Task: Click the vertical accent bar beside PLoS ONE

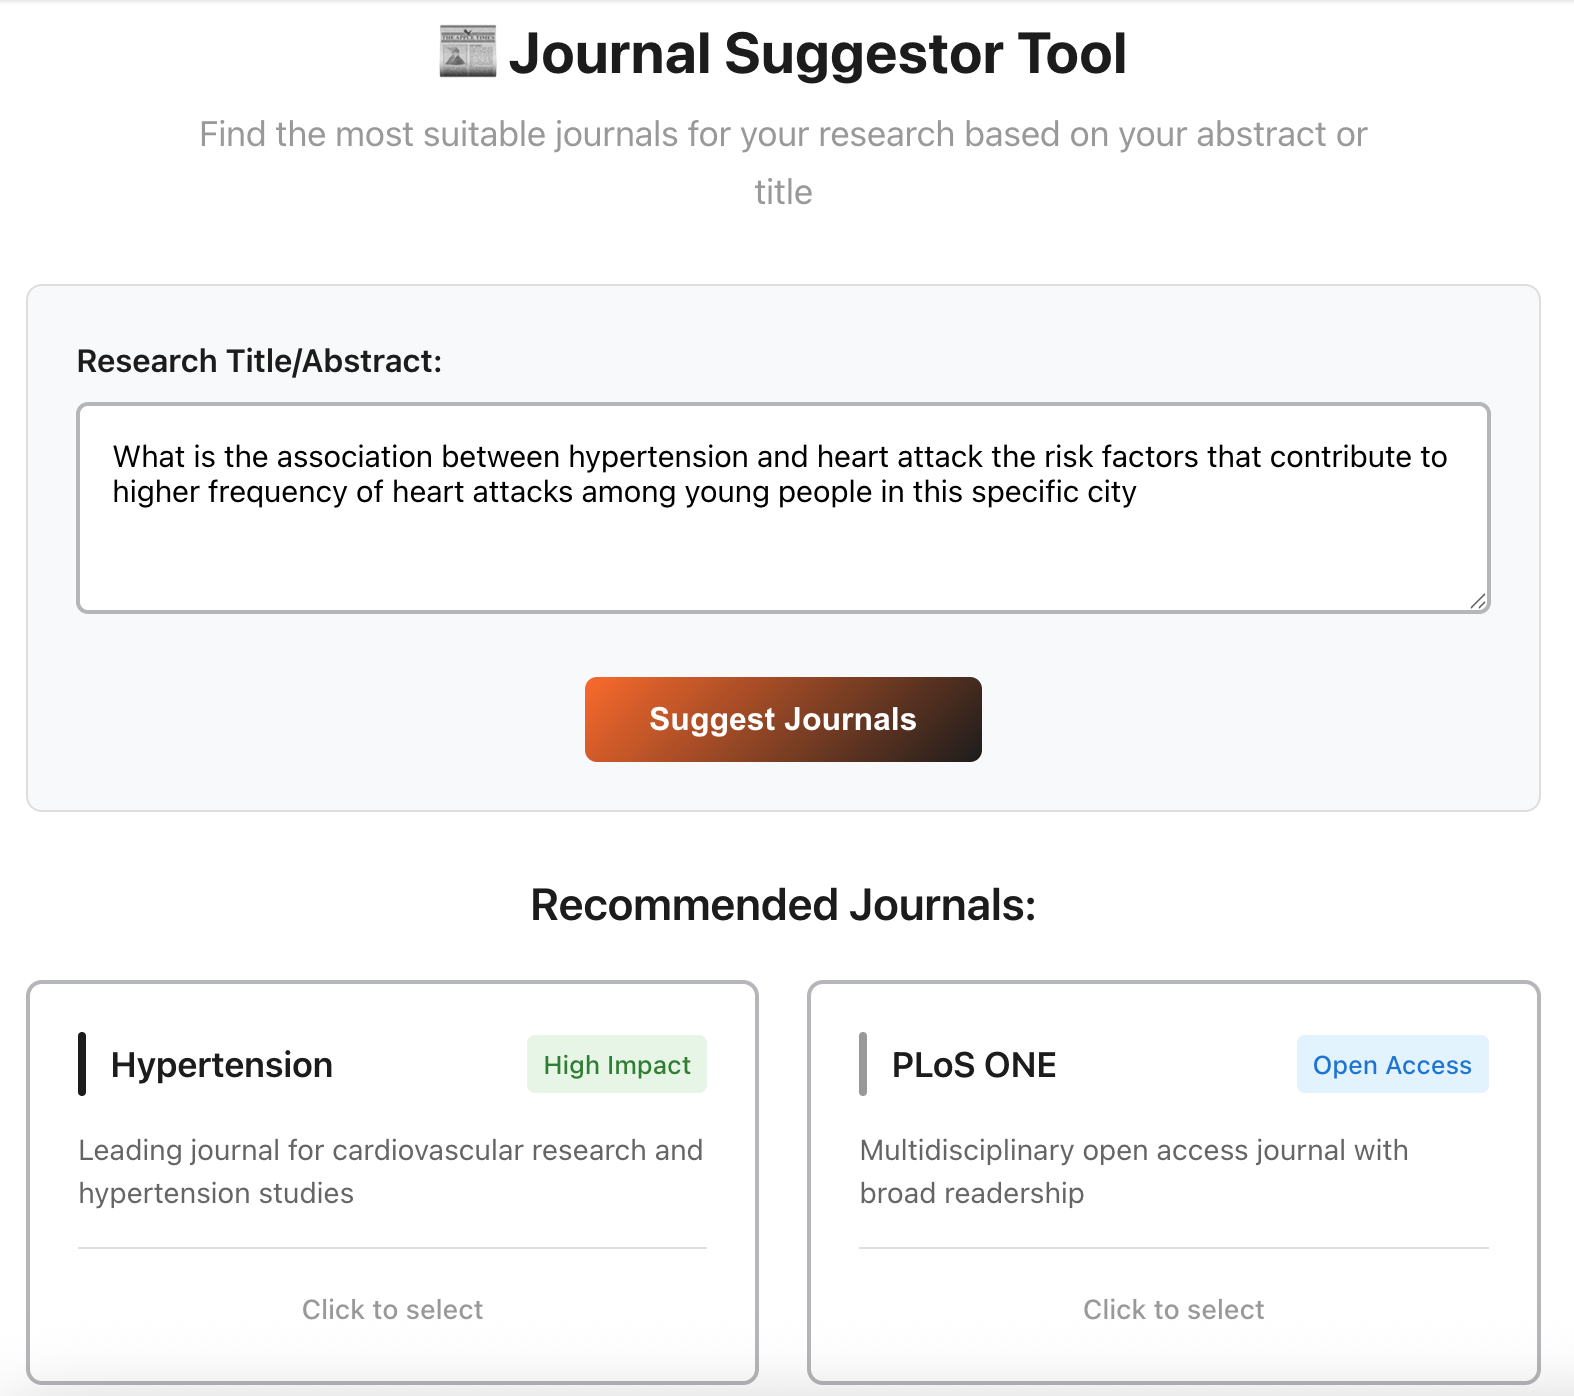Action: (x=865, y=1064)
